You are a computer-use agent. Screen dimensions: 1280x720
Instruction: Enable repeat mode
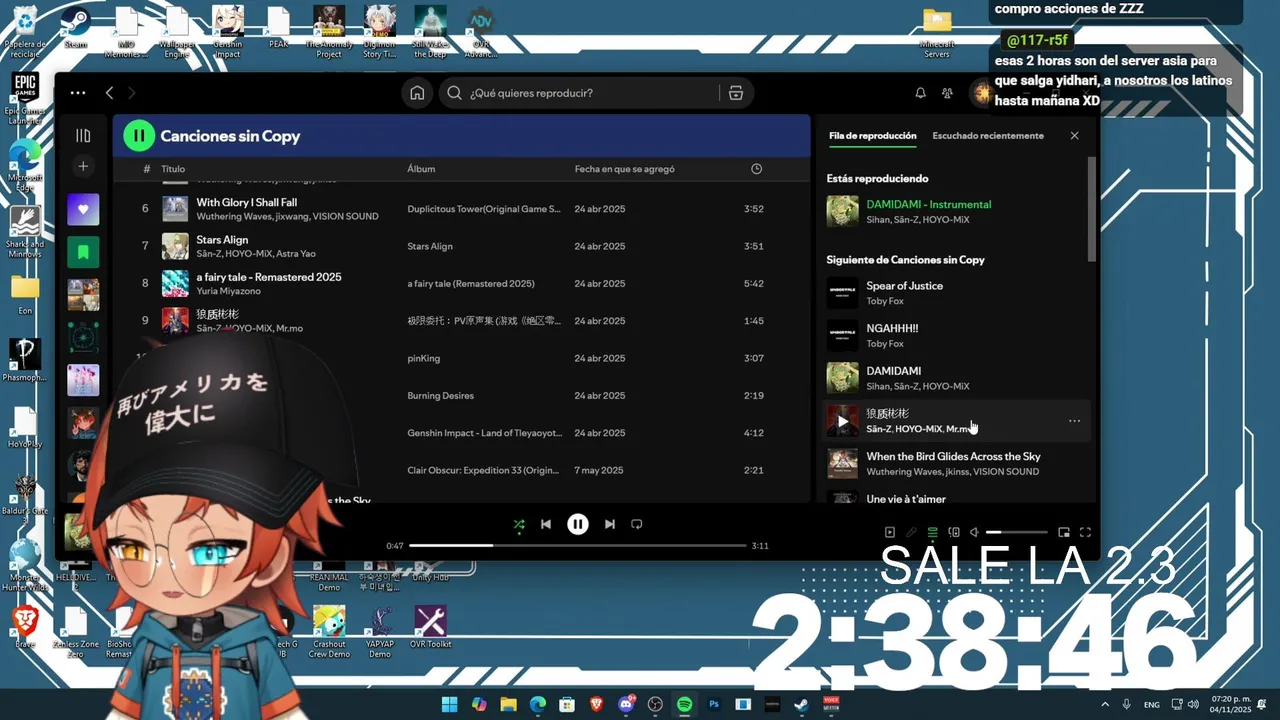tap(636, 524)
